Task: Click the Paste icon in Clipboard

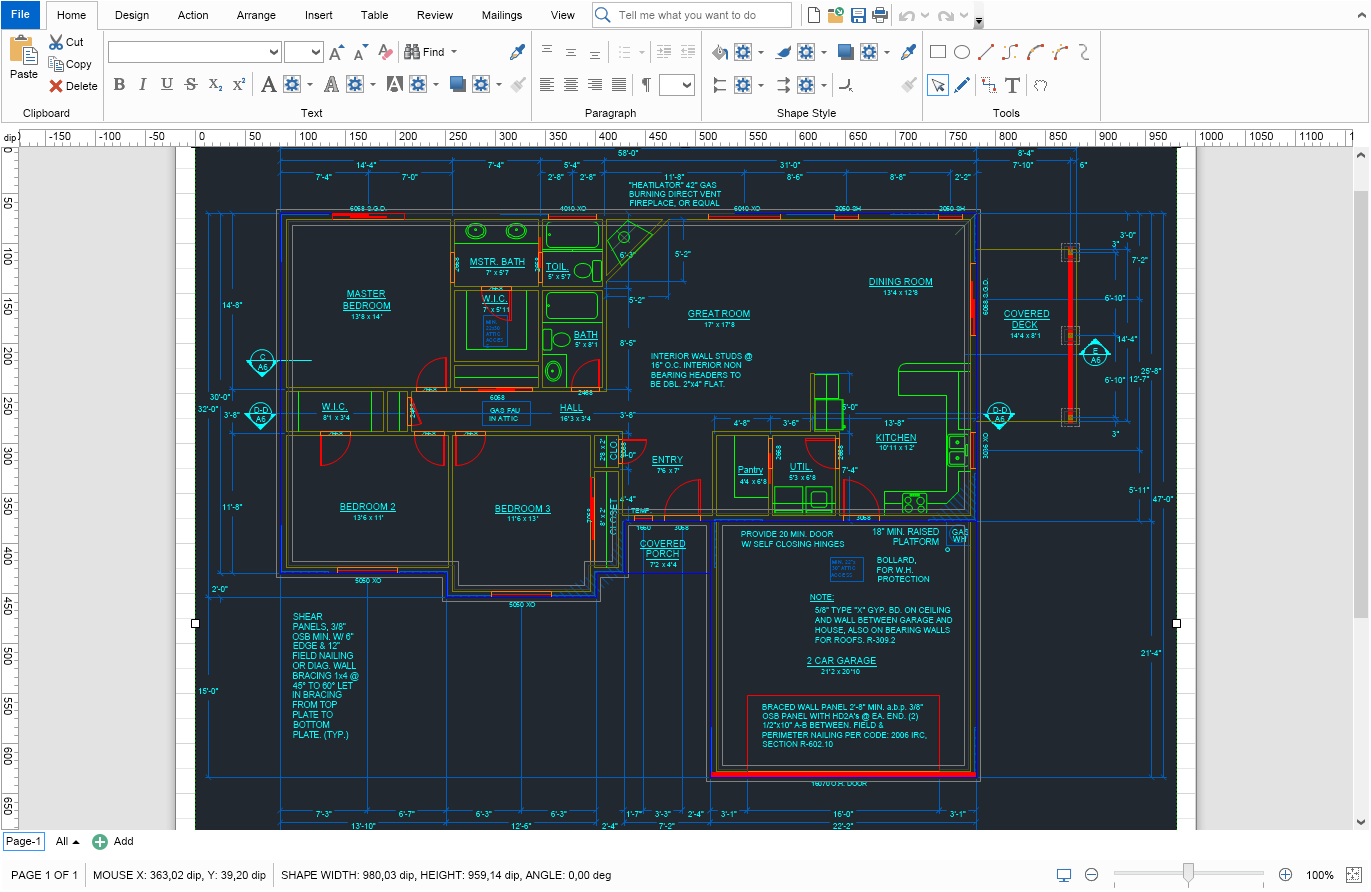Action: coord(23,57)
